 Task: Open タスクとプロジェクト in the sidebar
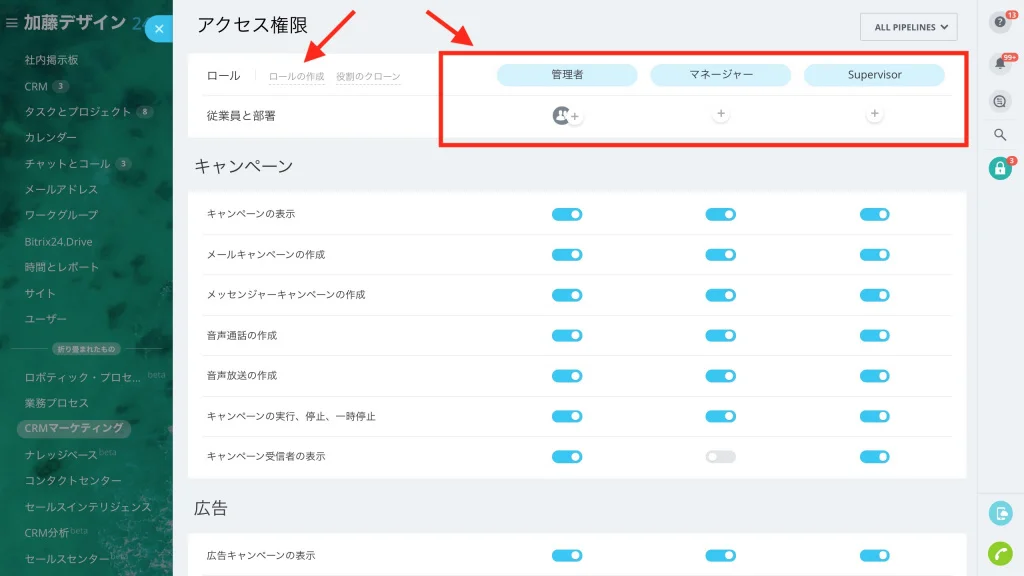78,112
